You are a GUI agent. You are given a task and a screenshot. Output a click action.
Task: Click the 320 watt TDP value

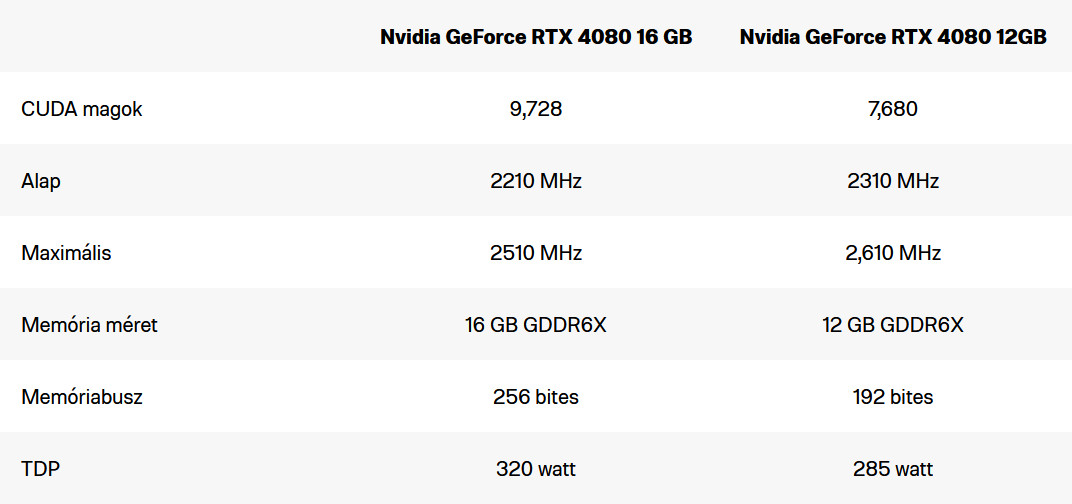pyautogui.click(x=536, y=469)
